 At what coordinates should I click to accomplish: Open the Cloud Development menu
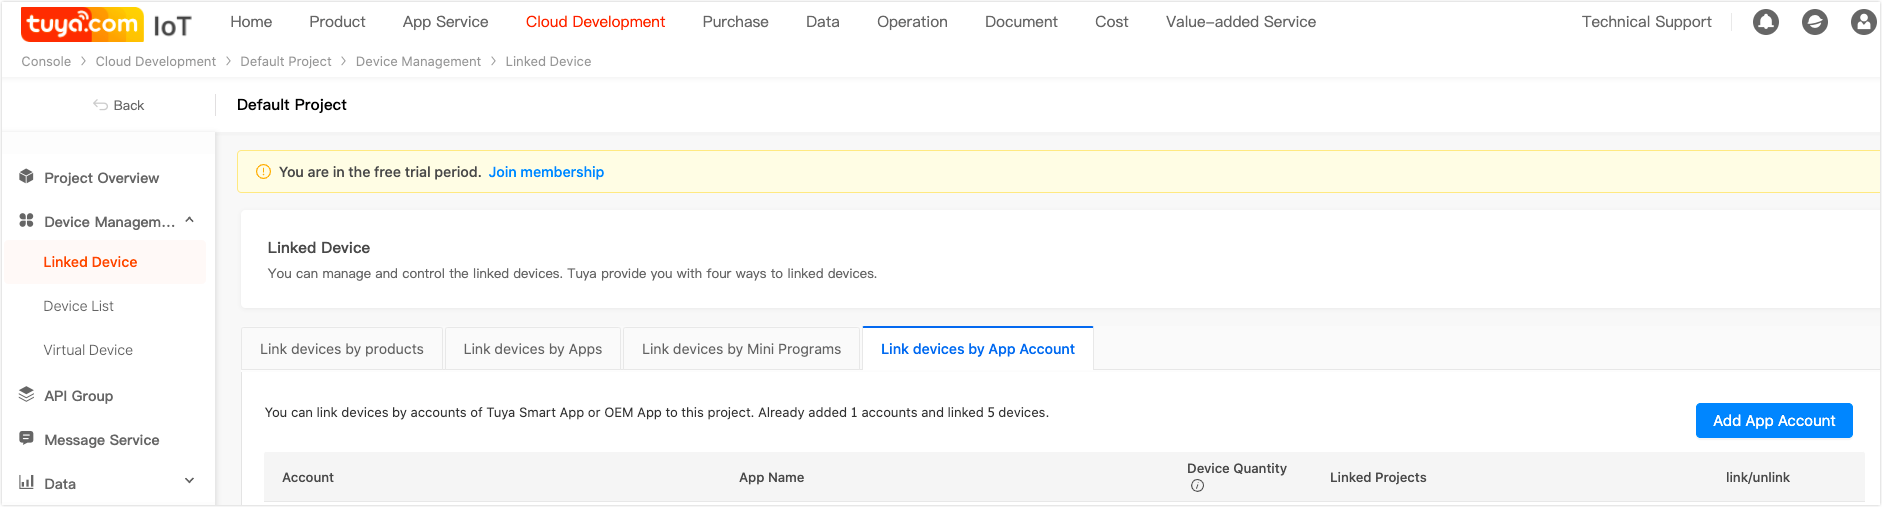click(595, 22)
